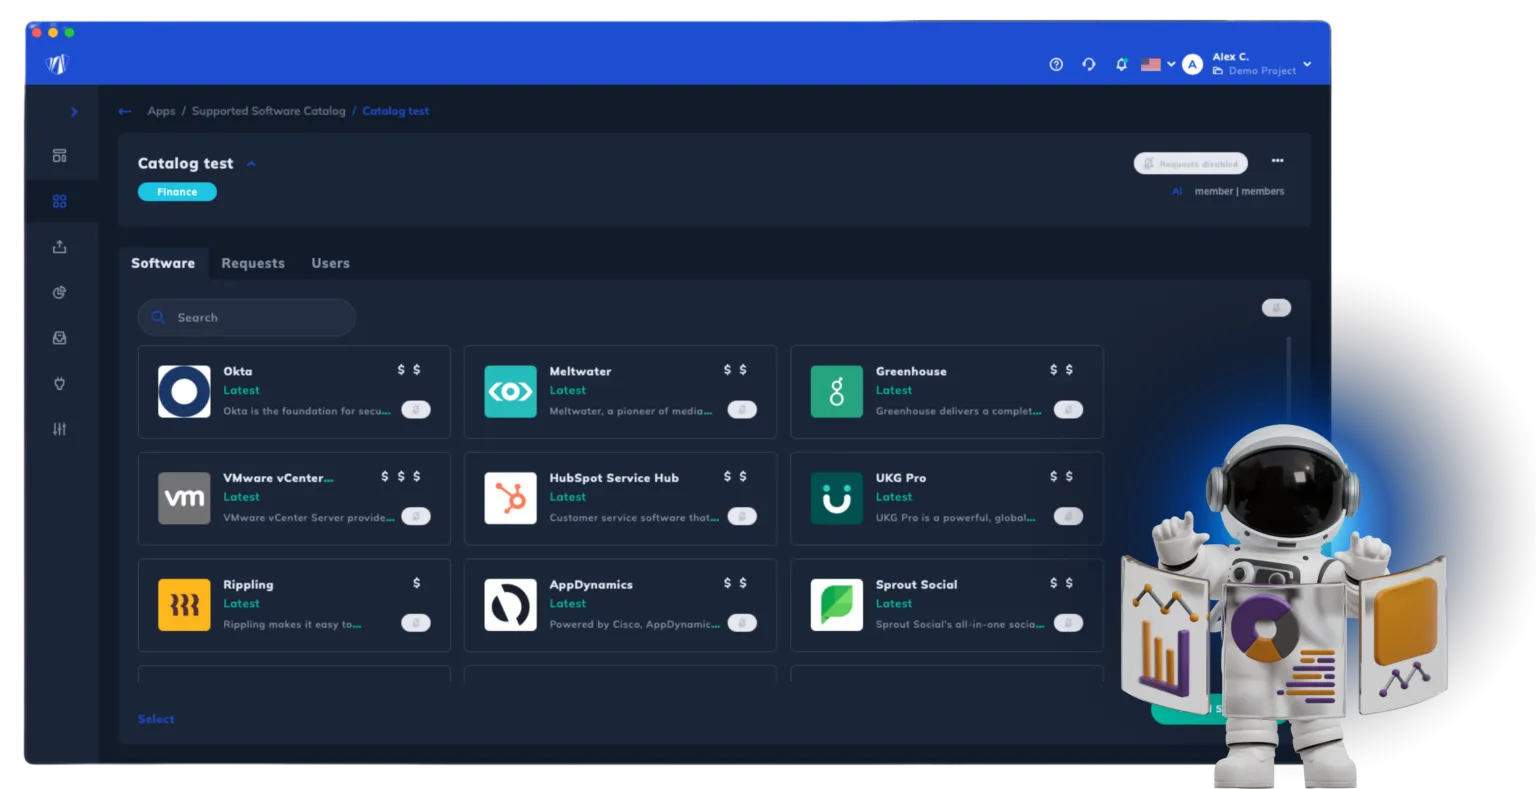Toggle the Meltwater card switch
The width and height of the screenshot is (1536, 789).
742,409
